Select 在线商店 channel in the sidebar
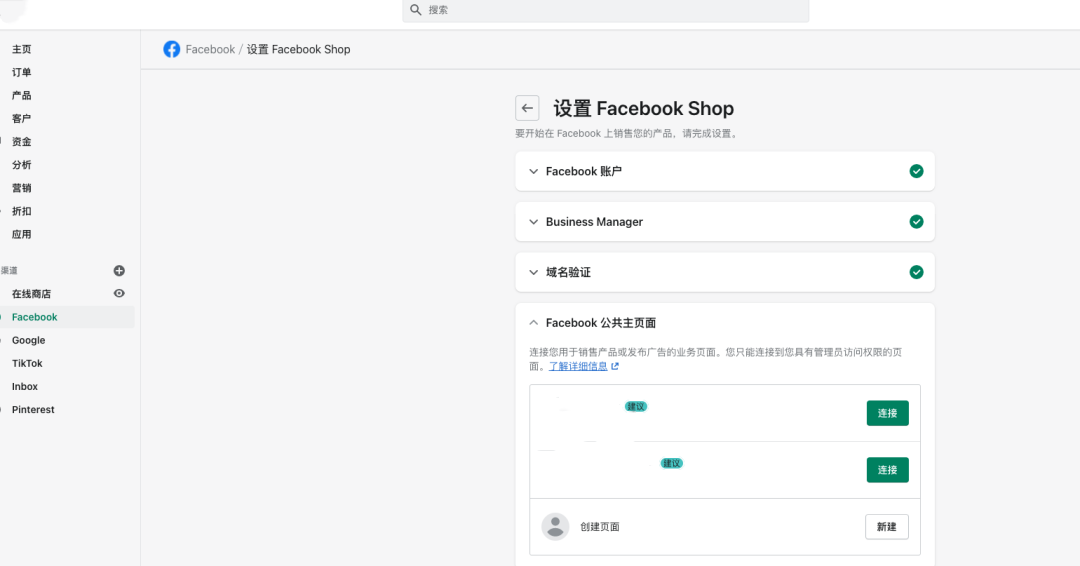The image size is (1080, 566). 31,294
